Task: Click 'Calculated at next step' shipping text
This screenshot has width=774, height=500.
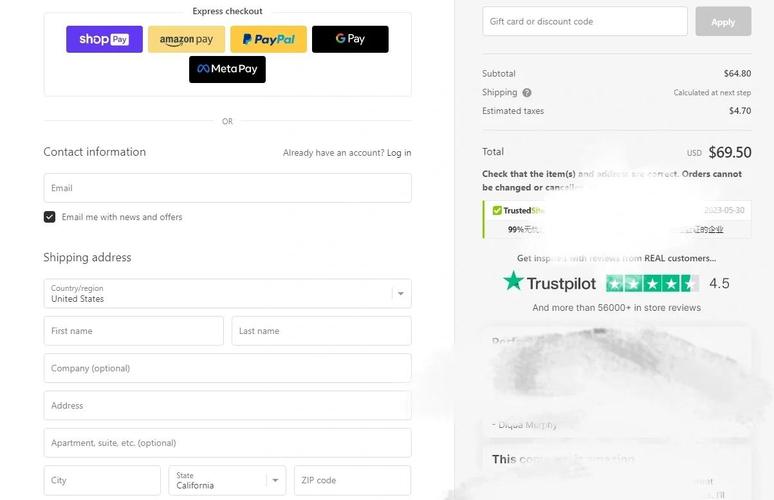Action: coord(712,93)
